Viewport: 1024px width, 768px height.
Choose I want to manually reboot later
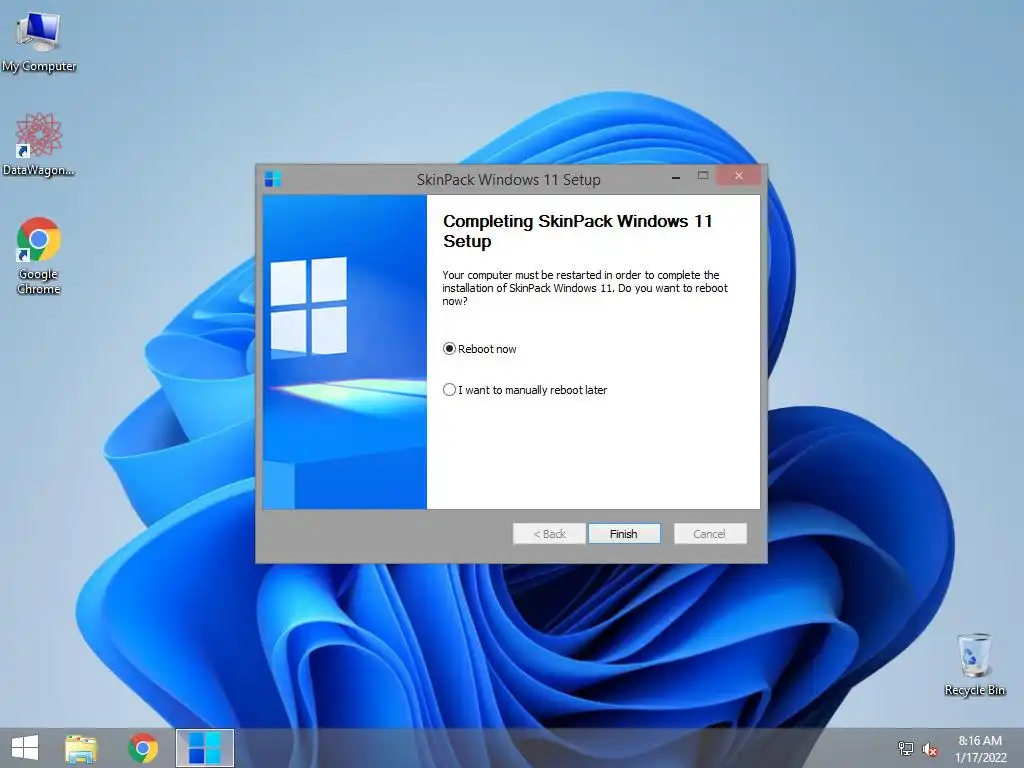(525, 390)
